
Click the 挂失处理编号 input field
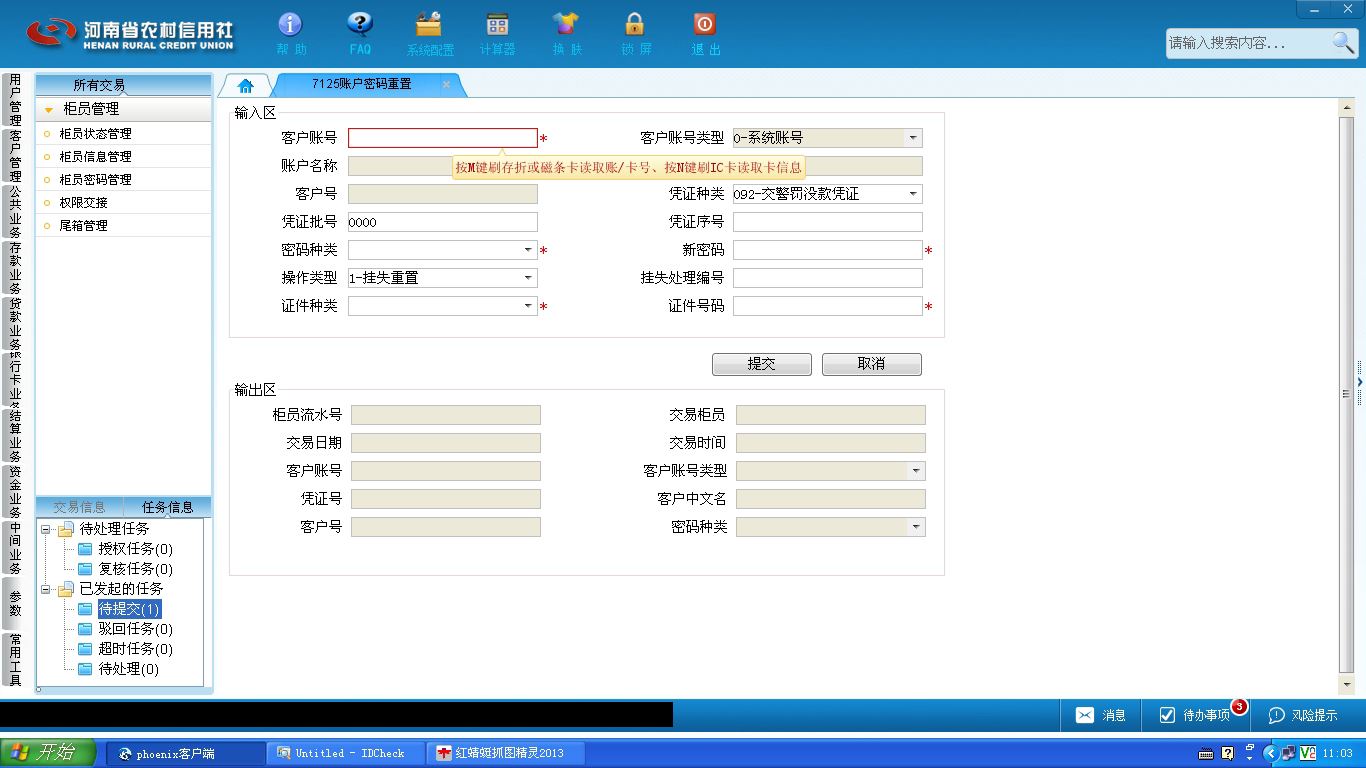(x=828, y=278)
